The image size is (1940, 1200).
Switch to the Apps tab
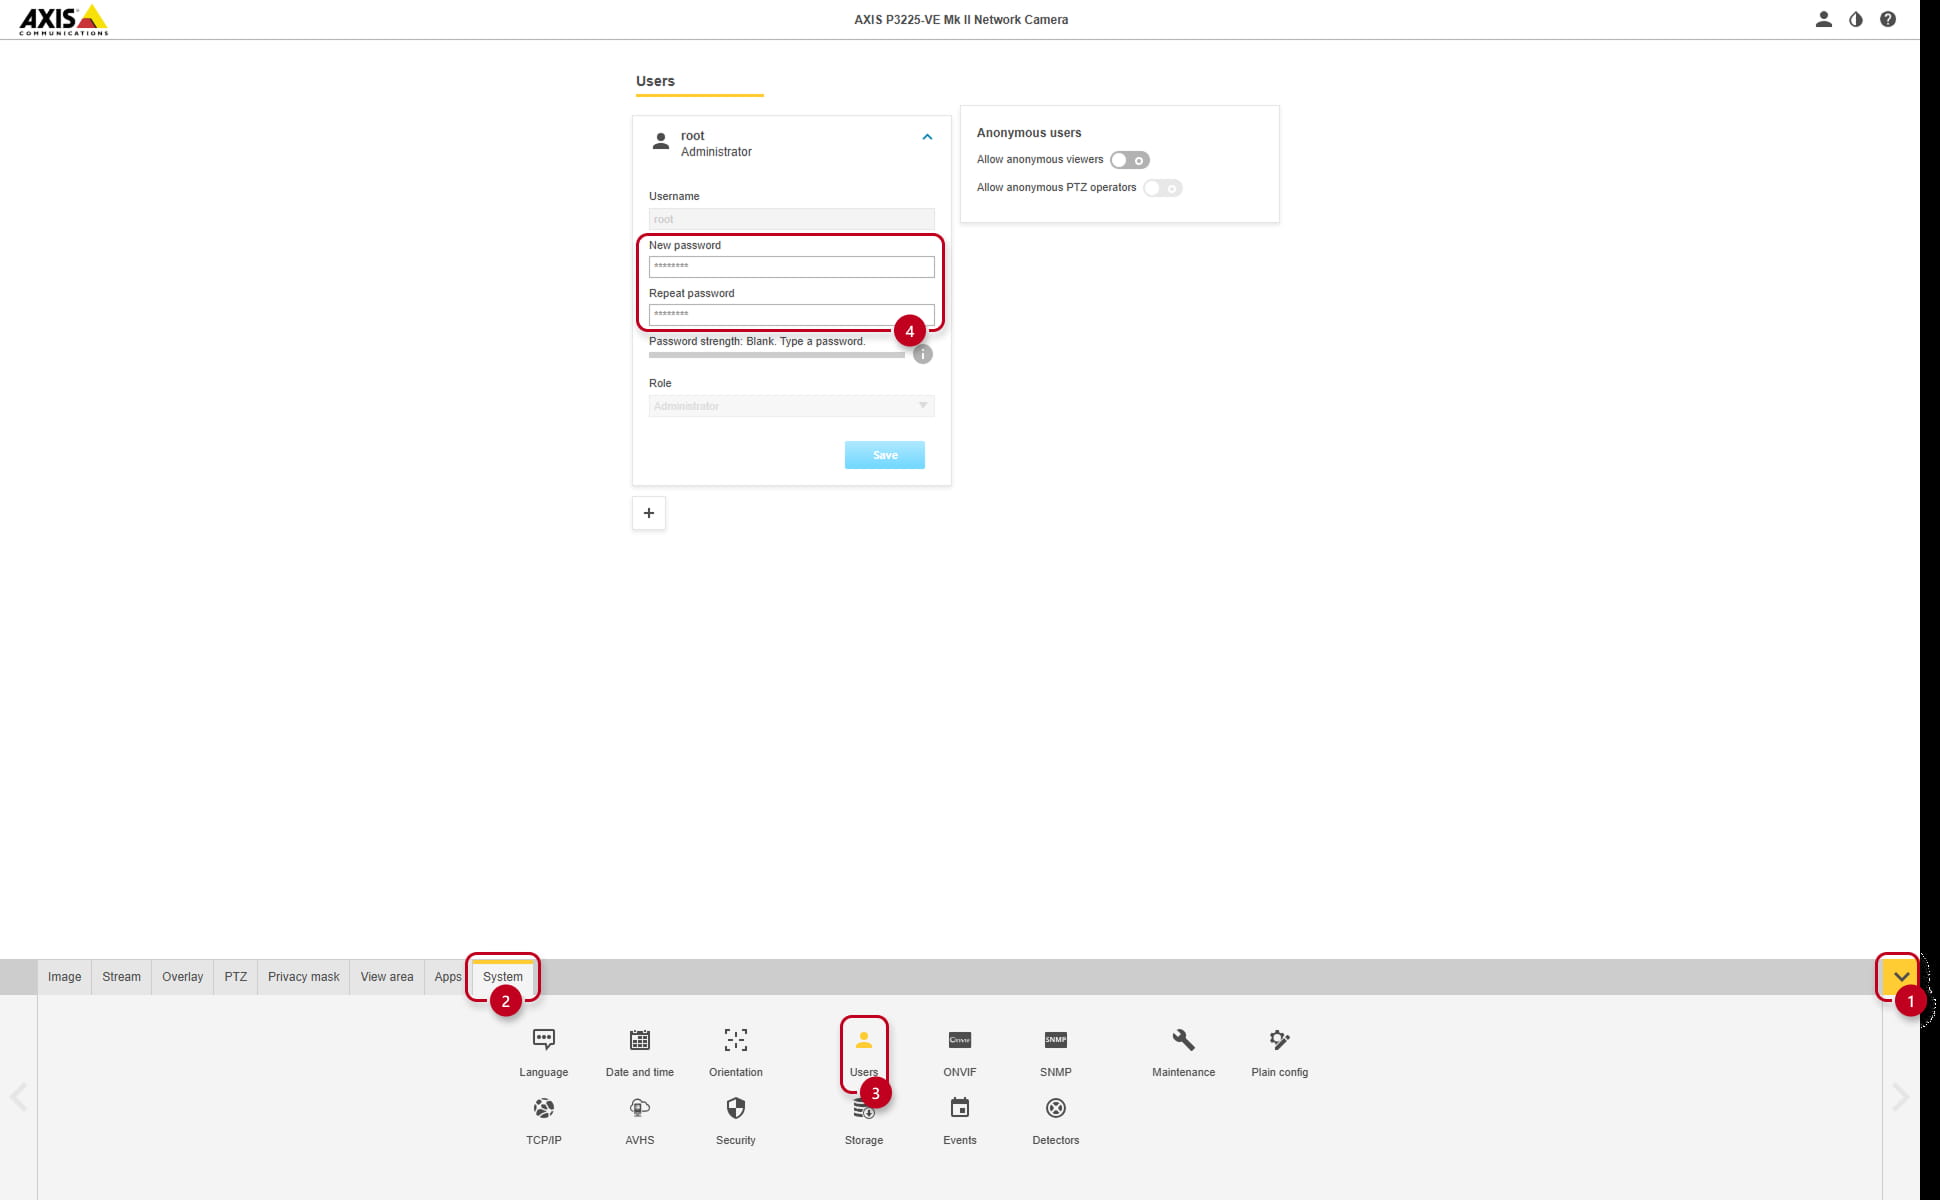[x=448, y=977]
